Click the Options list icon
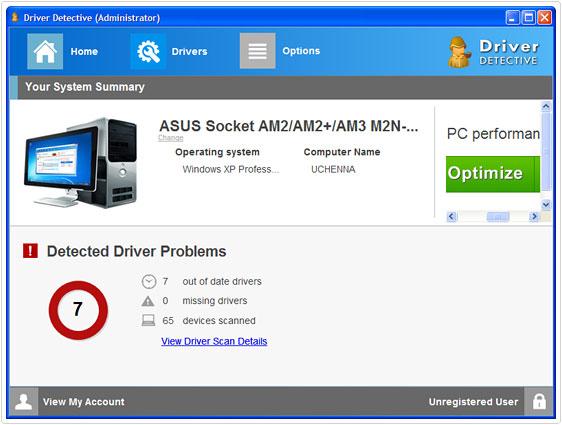The image size is (562, 425). point(257,51)
